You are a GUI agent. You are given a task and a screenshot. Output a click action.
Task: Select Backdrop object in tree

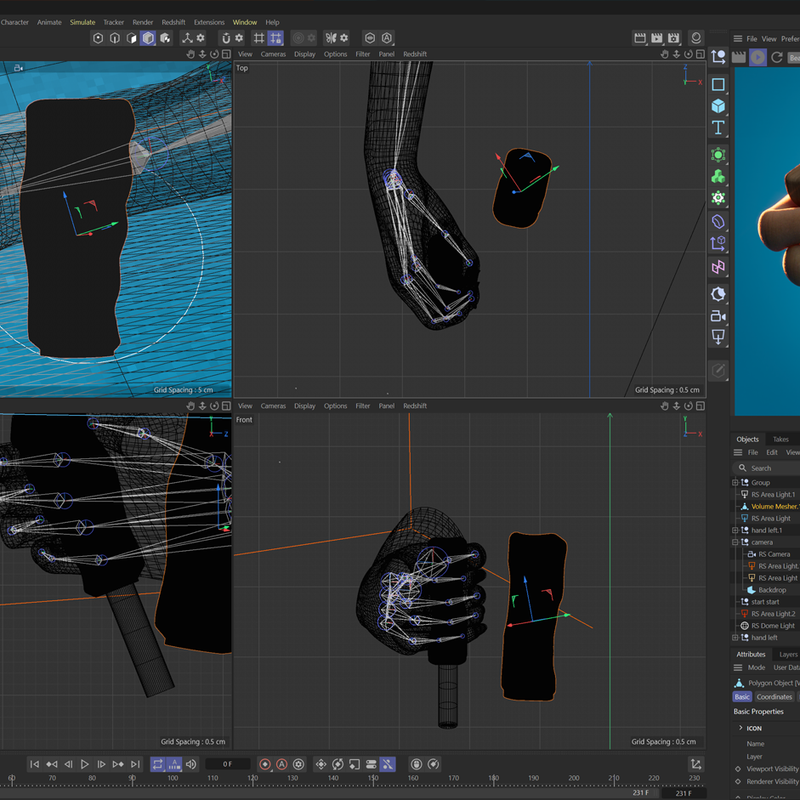(772, 590)
